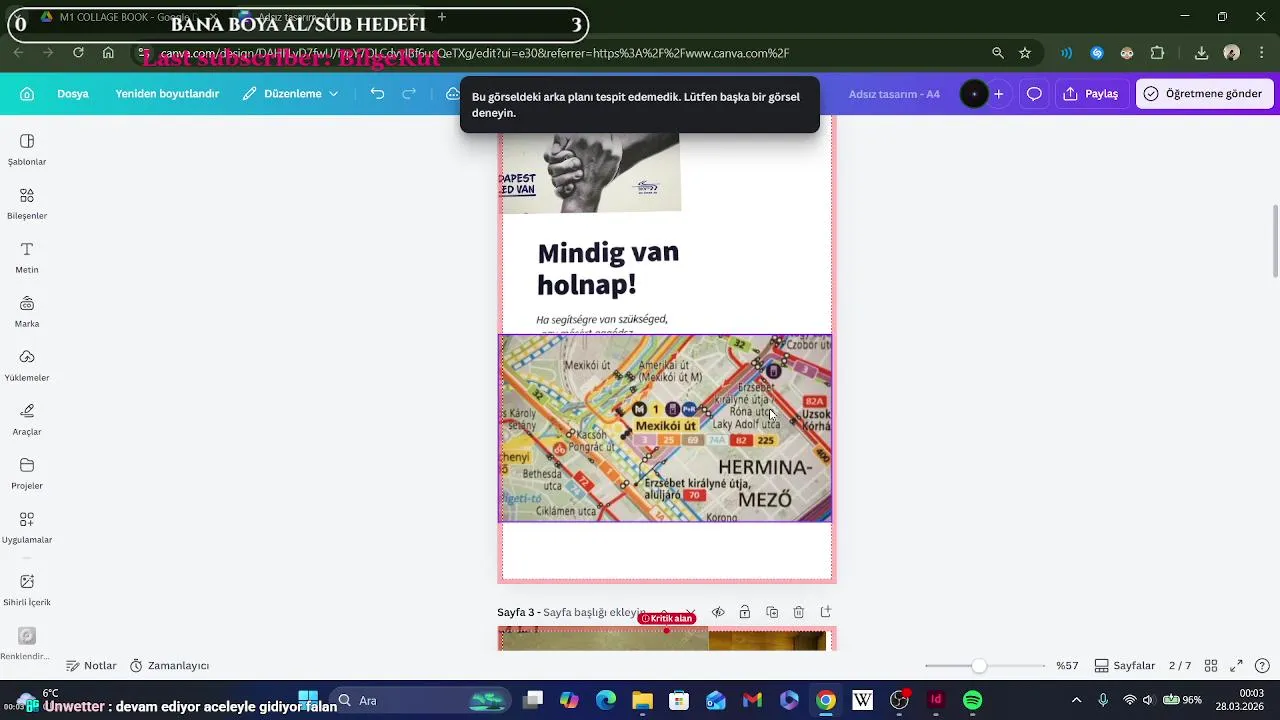
Task: Open Yeniden boyutlandır menu
Action: [x=167, y=94]
